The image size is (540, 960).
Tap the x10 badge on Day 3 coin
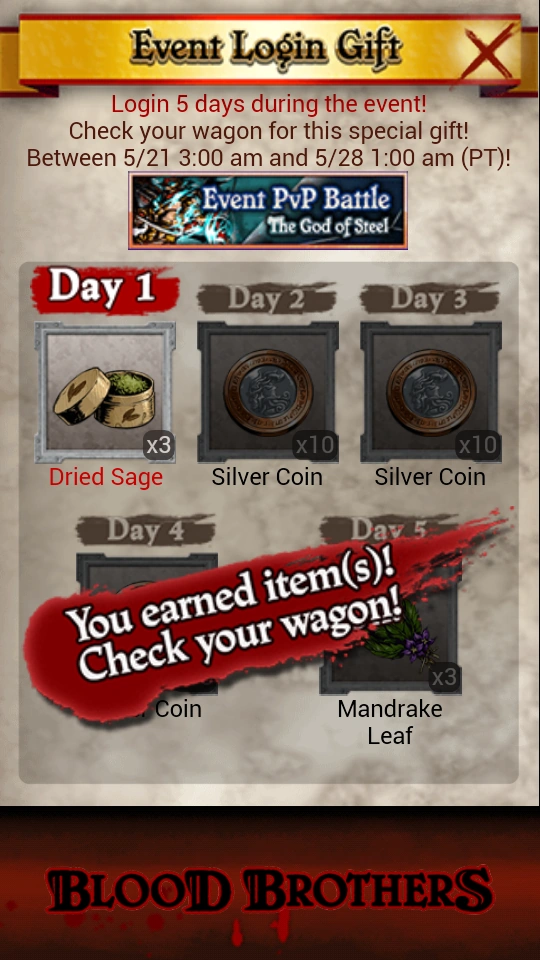[478, 445]
